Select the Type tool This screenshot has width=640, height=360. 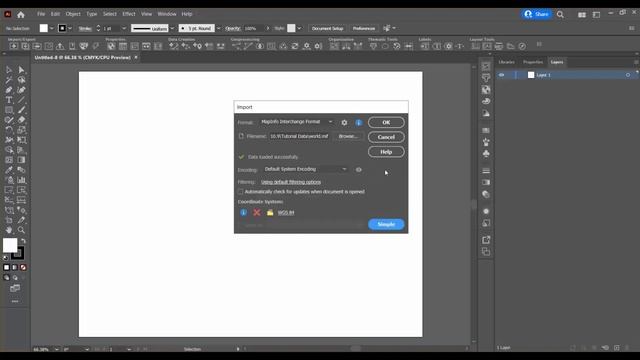(9, 100)
